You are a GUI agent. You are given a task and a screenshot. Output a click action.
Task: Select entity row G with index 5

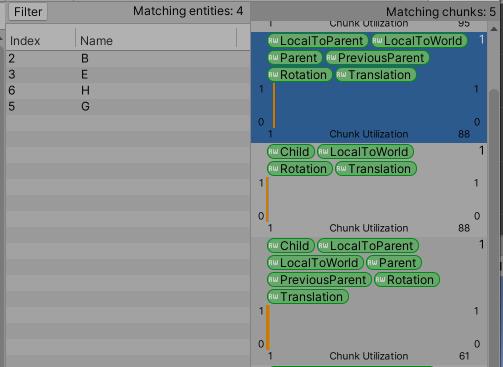pos(128,106)
